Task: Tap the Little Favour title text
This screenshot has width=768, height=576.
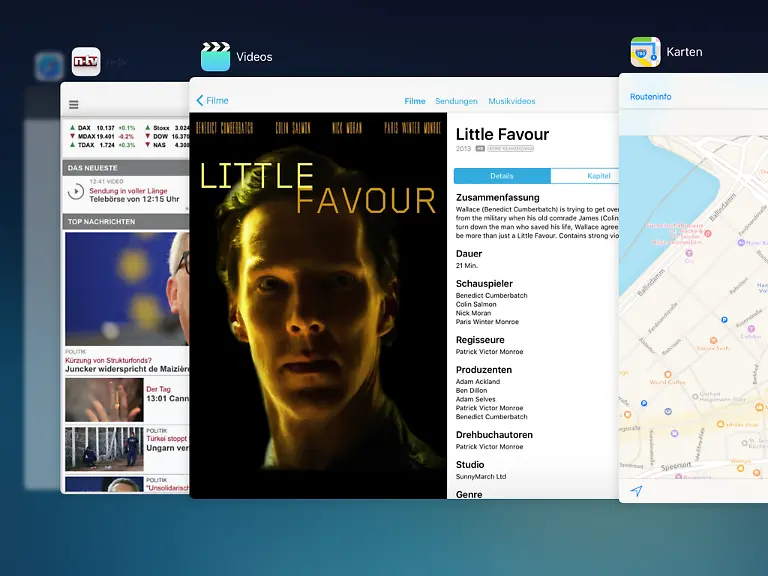Action: [502, 134]
